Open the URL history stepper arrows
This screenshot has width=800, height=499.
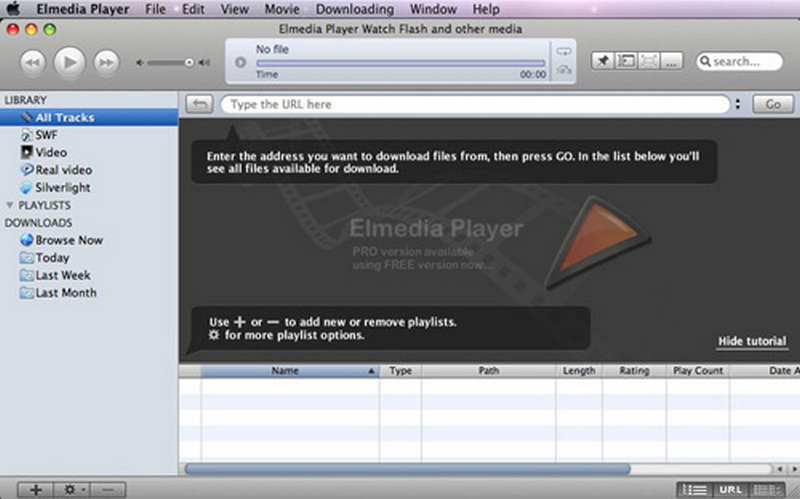pyautogui.click(x=738, y=104)
